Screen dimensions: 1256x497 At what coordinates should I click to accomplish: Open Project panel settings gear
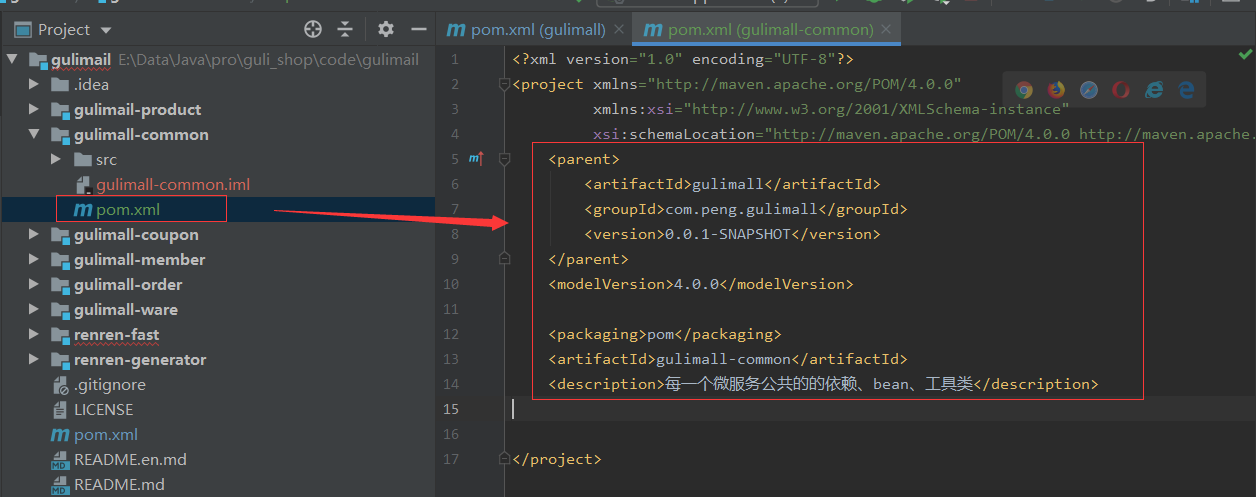click(386, 29)
